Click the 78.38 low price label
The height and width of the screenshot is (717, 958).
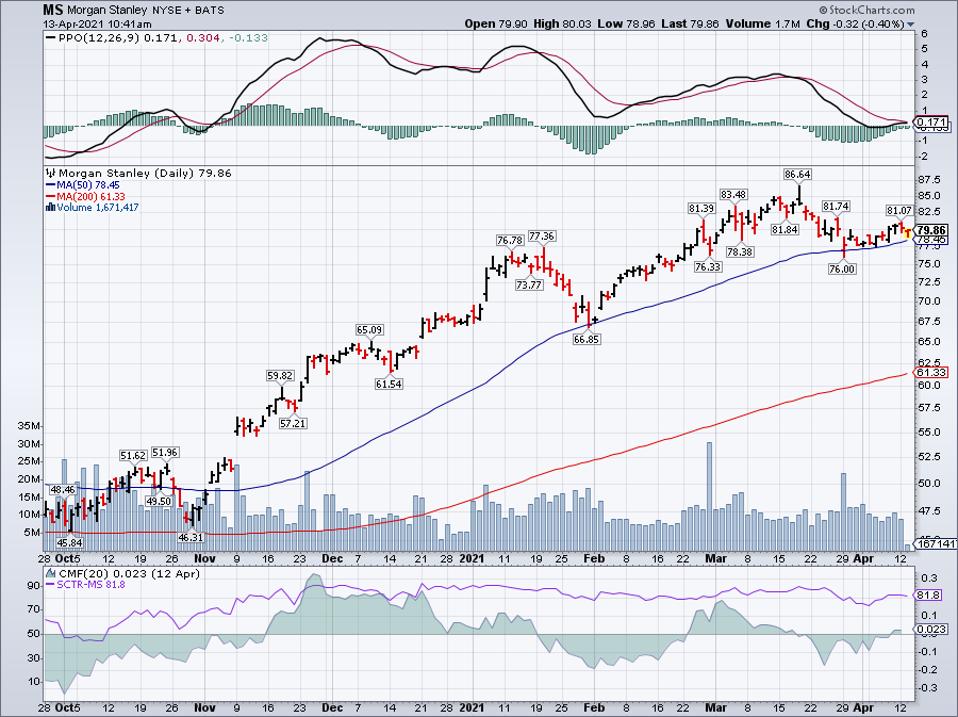click(x=739, y=252)
